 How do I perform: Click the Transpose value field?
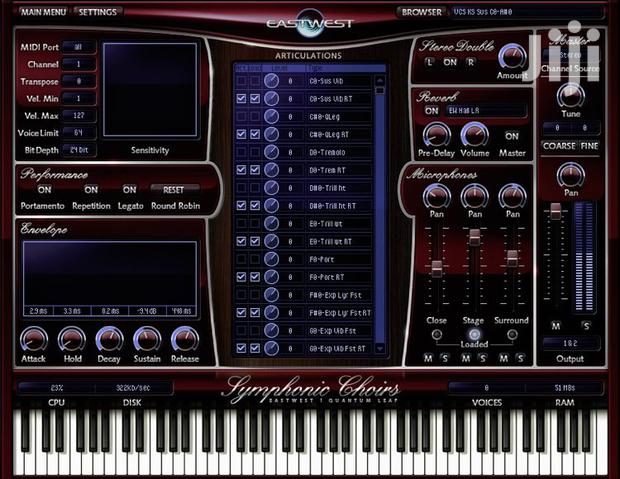(x=78, y=81)
